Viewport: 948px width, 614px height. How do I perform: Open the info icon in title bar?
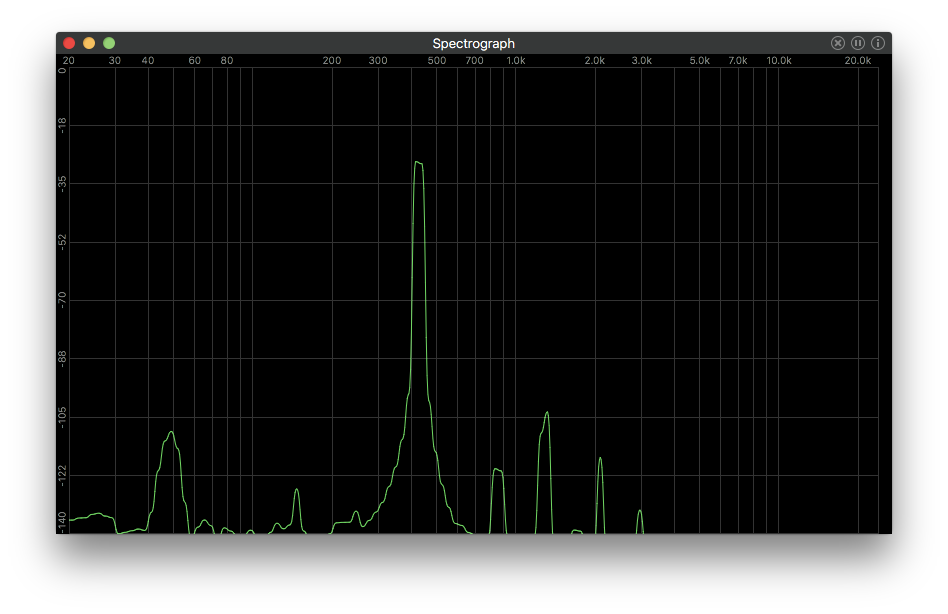[x=878, y=43]
